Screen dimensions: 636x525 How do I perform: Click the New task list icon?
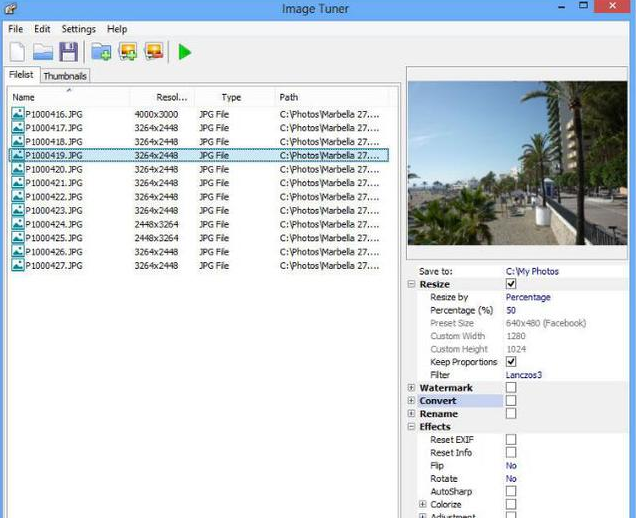coord(17,52)
